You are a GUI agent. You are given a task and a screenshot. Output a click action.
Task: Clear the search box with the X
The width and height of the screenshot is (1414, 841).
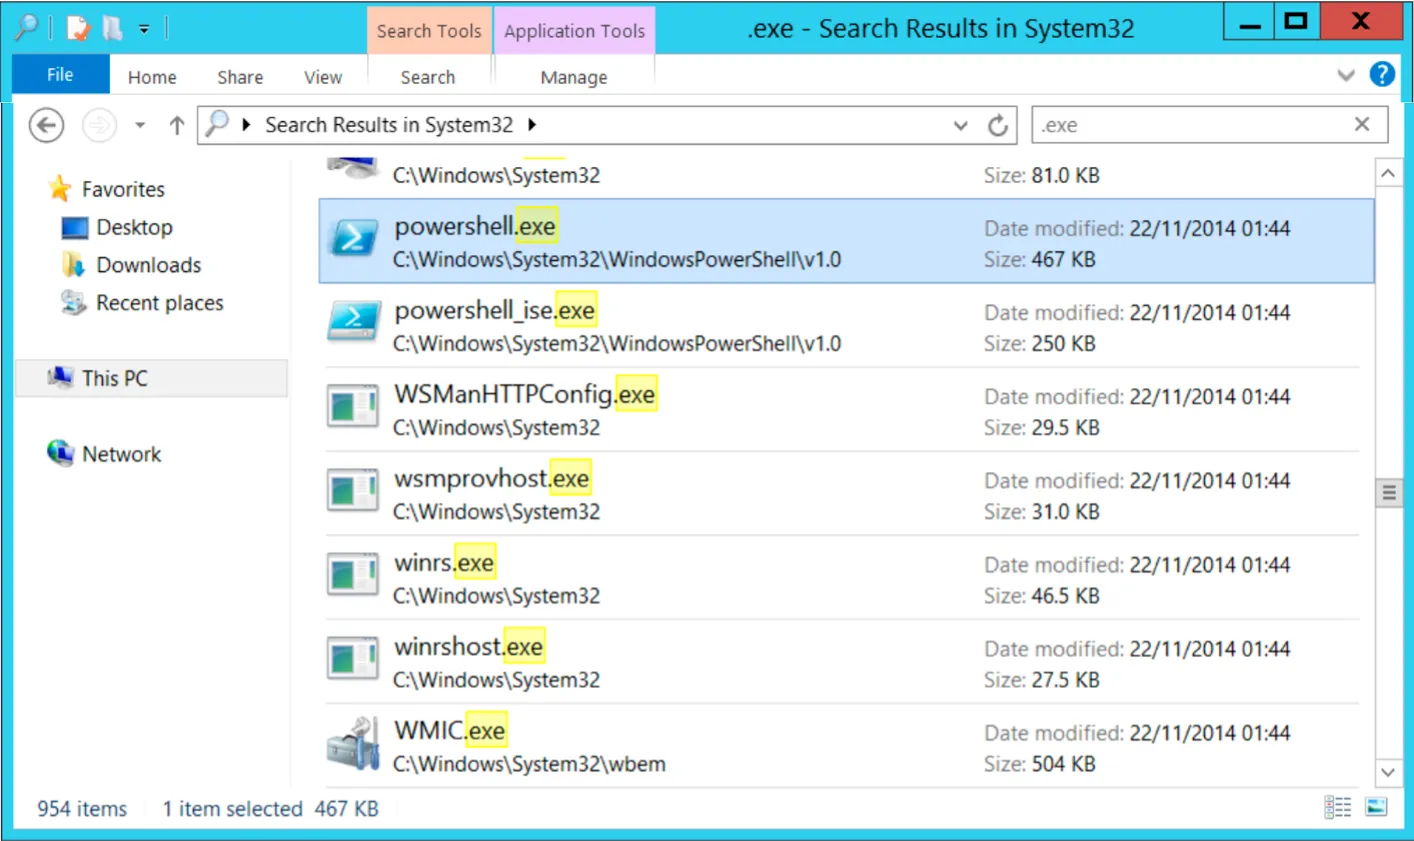coord(1362,125)
